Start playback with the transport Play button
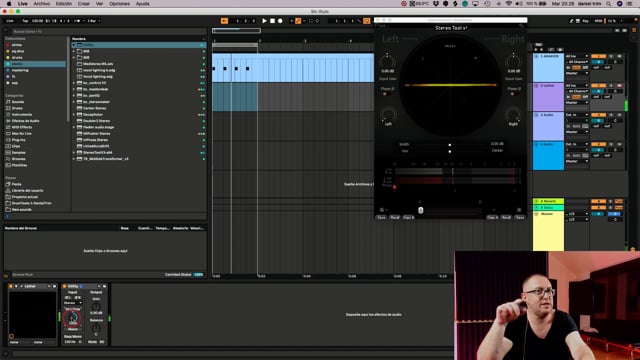This screenshot has width=640, height=360. [x=264, y=21]
